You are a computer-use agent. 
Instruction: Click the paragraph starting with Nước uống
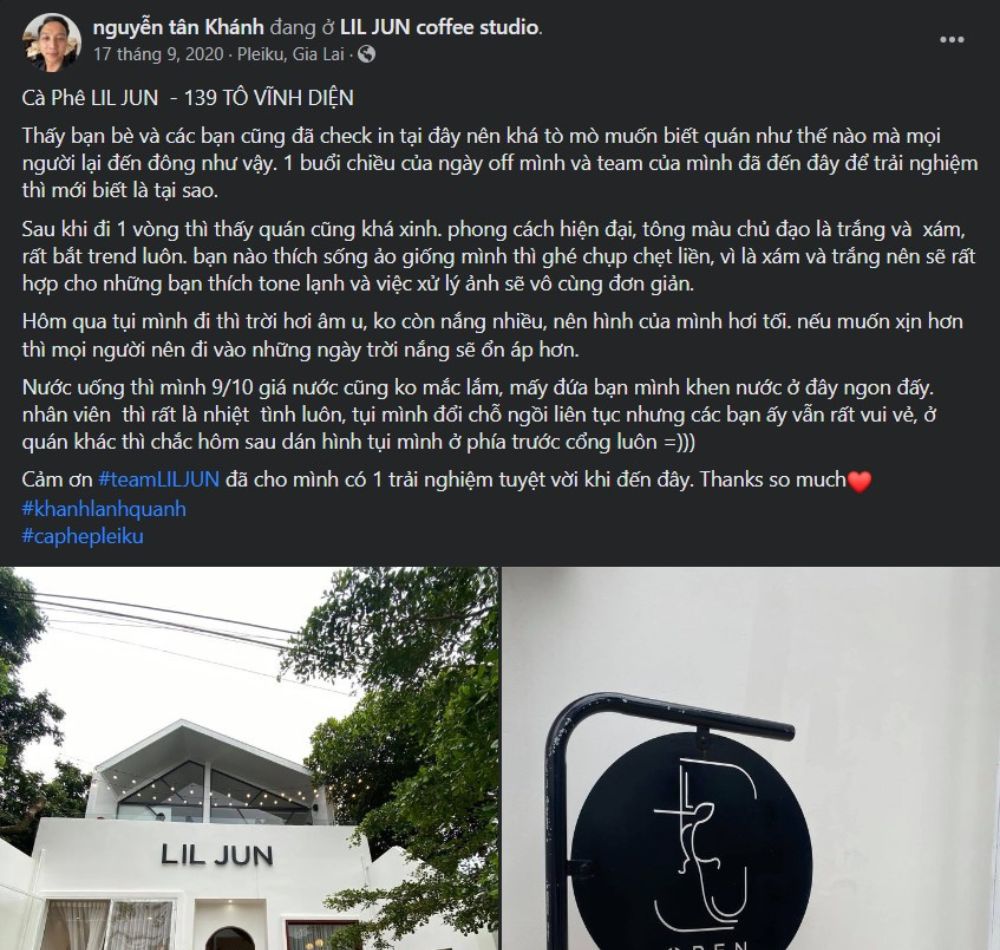[479, 414]
